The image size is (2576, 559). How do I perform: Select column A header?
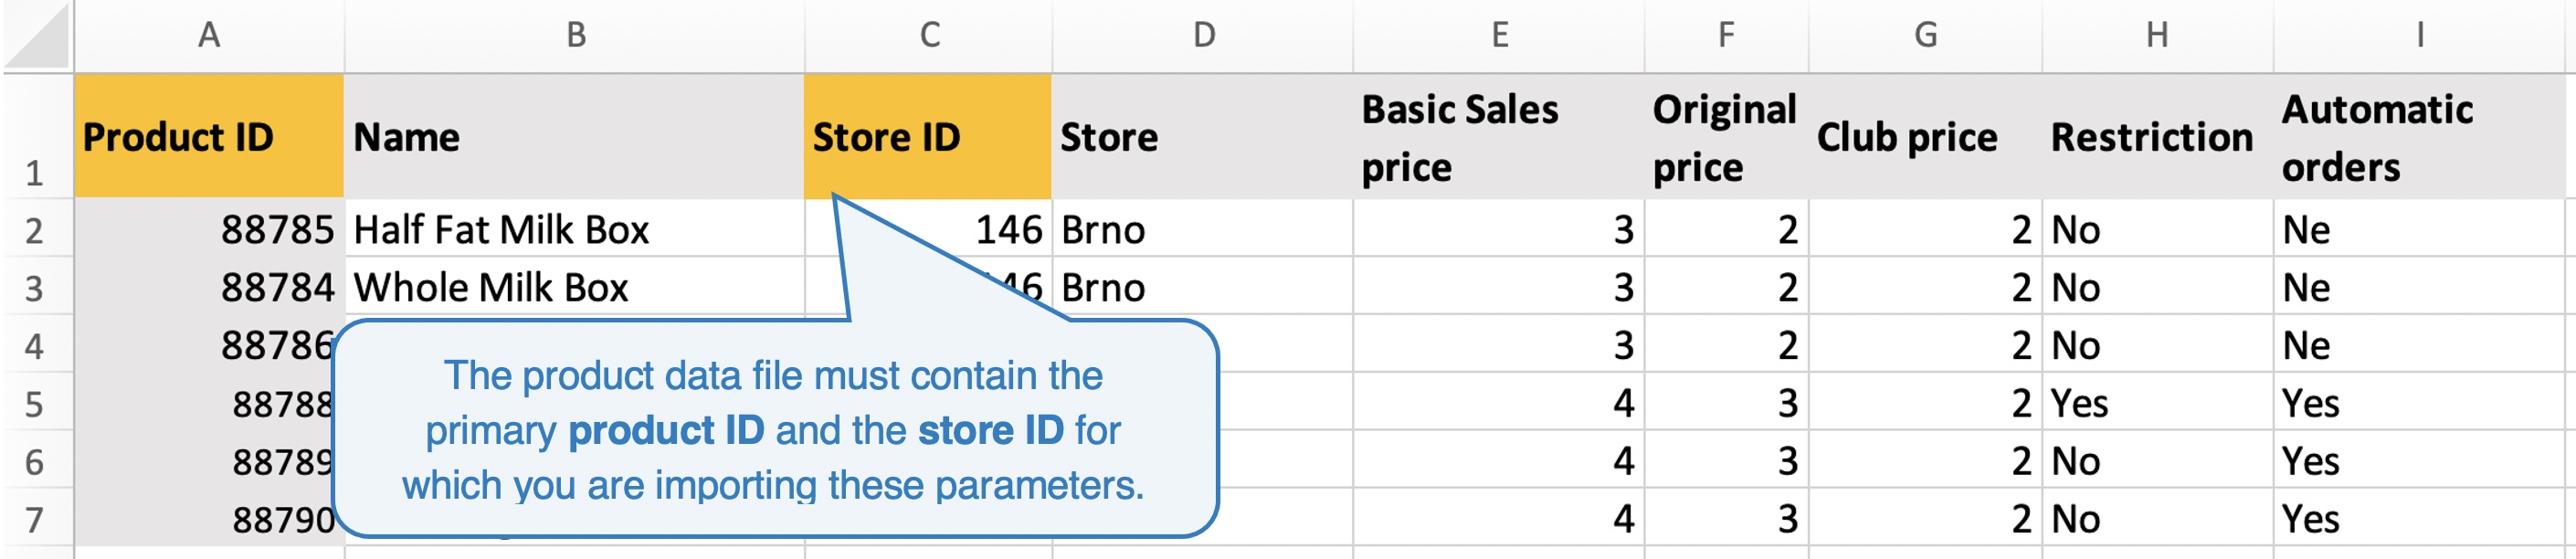coord(209,35)
